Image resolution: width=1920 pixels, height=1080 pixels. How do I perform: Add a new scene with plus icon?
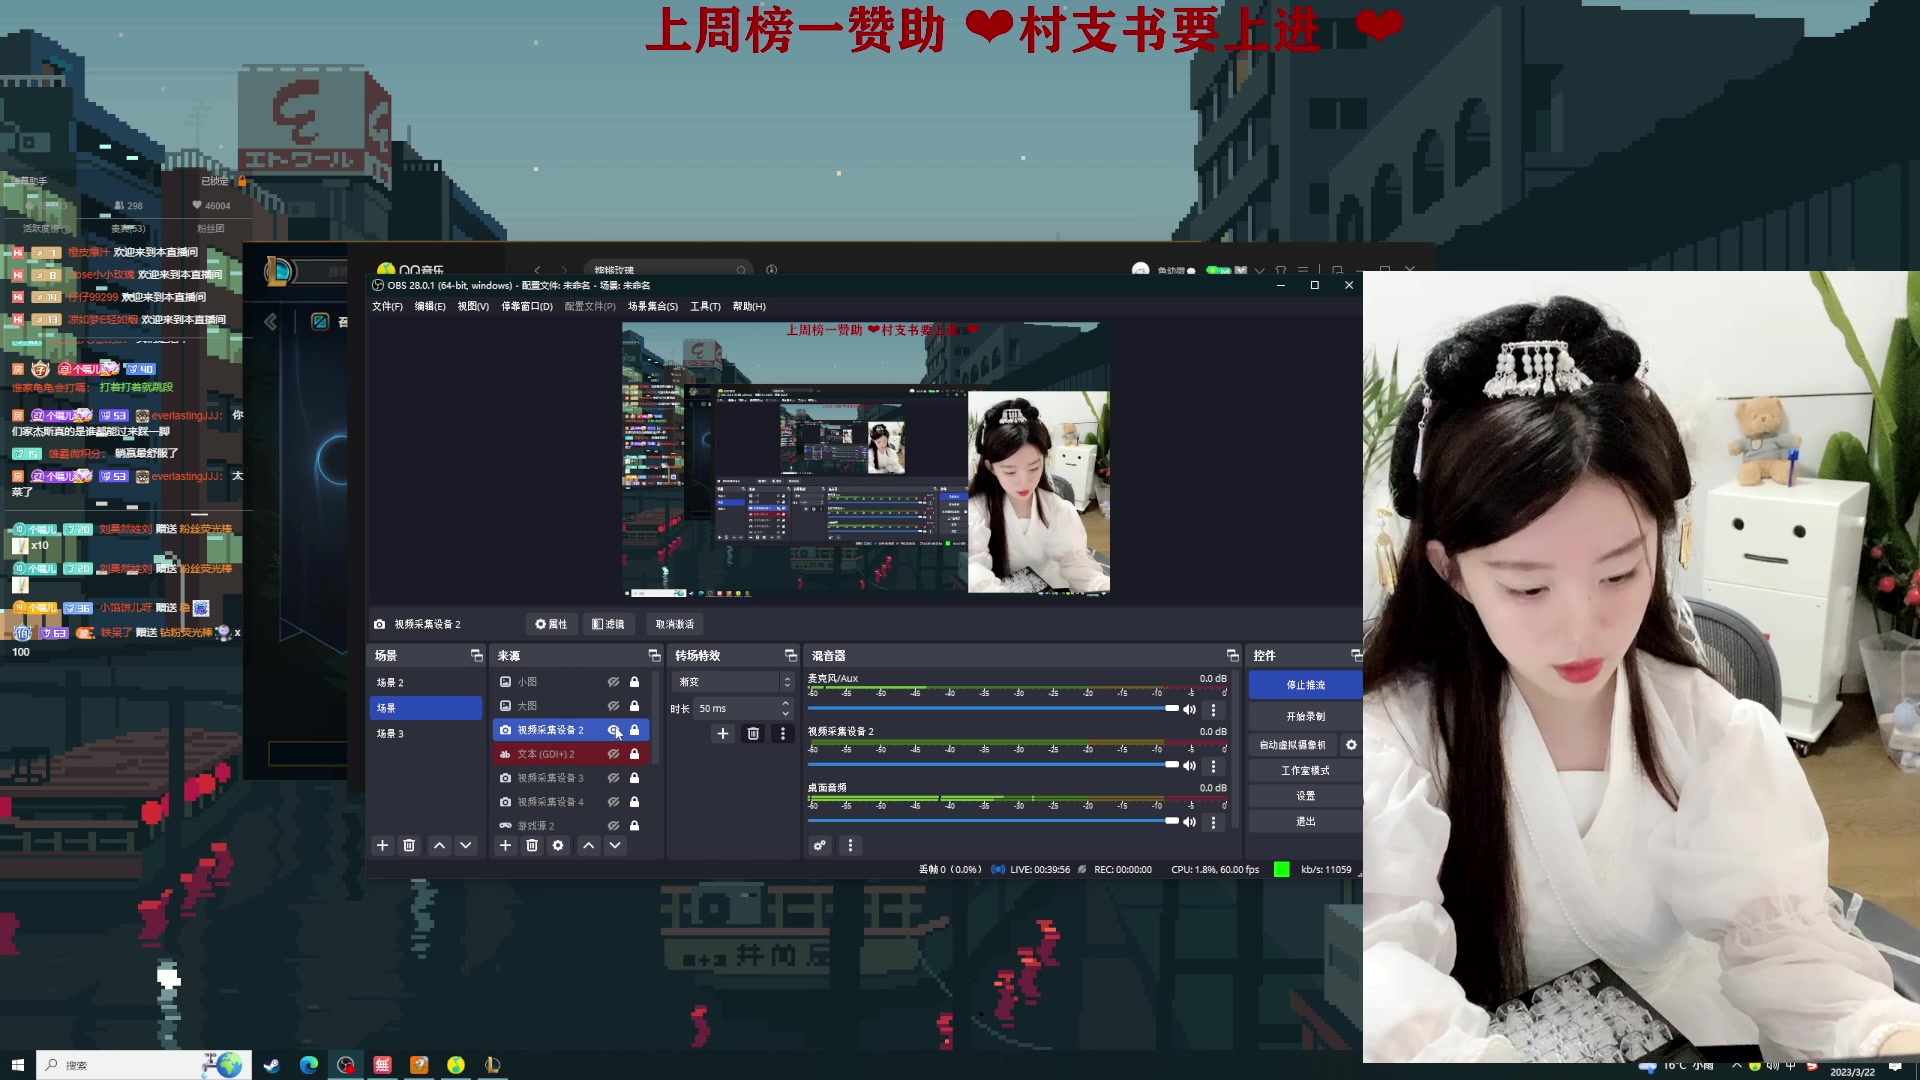click(382, 846)
